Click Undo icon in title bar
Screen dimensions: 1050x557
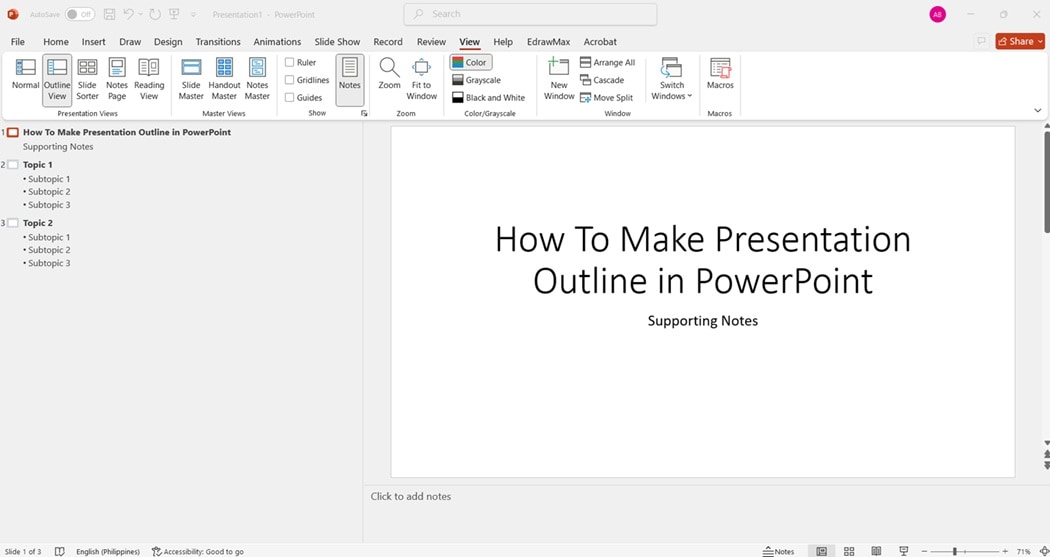coord(129,14)
